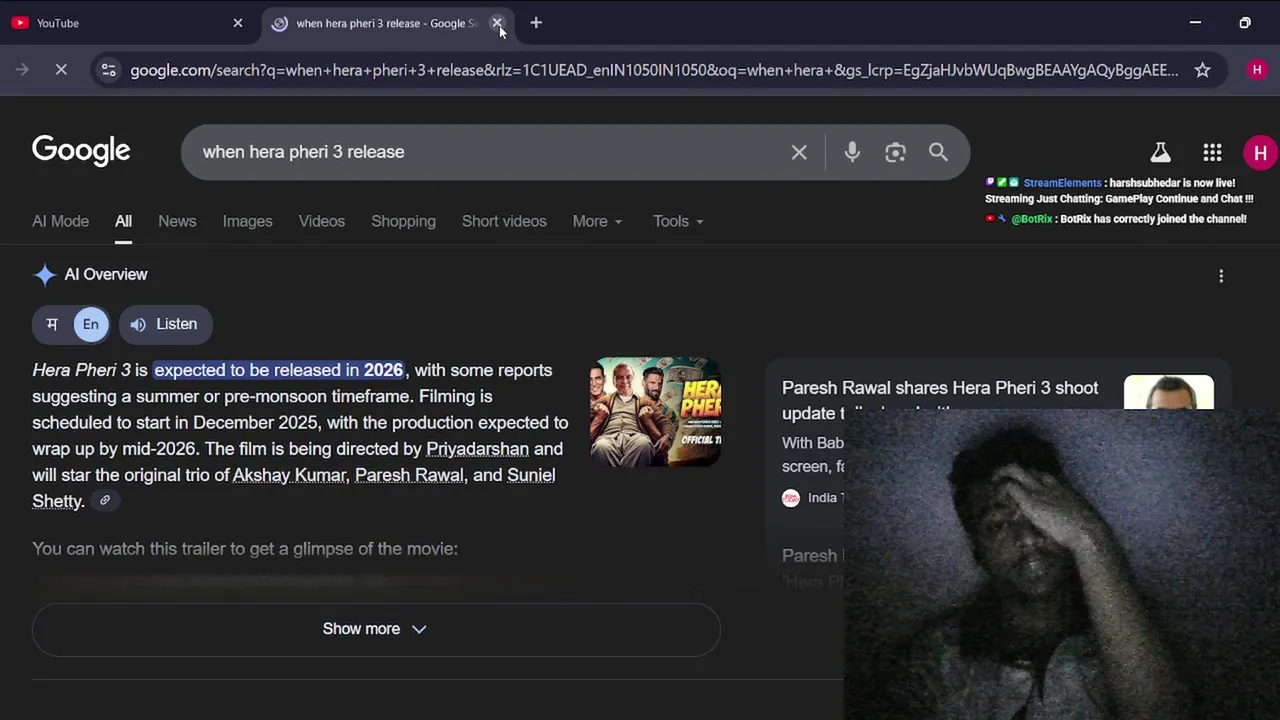This screenshot has height=720, width=1280.
Task: Open the News results tab
Action: pyautogui.click(x=177, y=221)
